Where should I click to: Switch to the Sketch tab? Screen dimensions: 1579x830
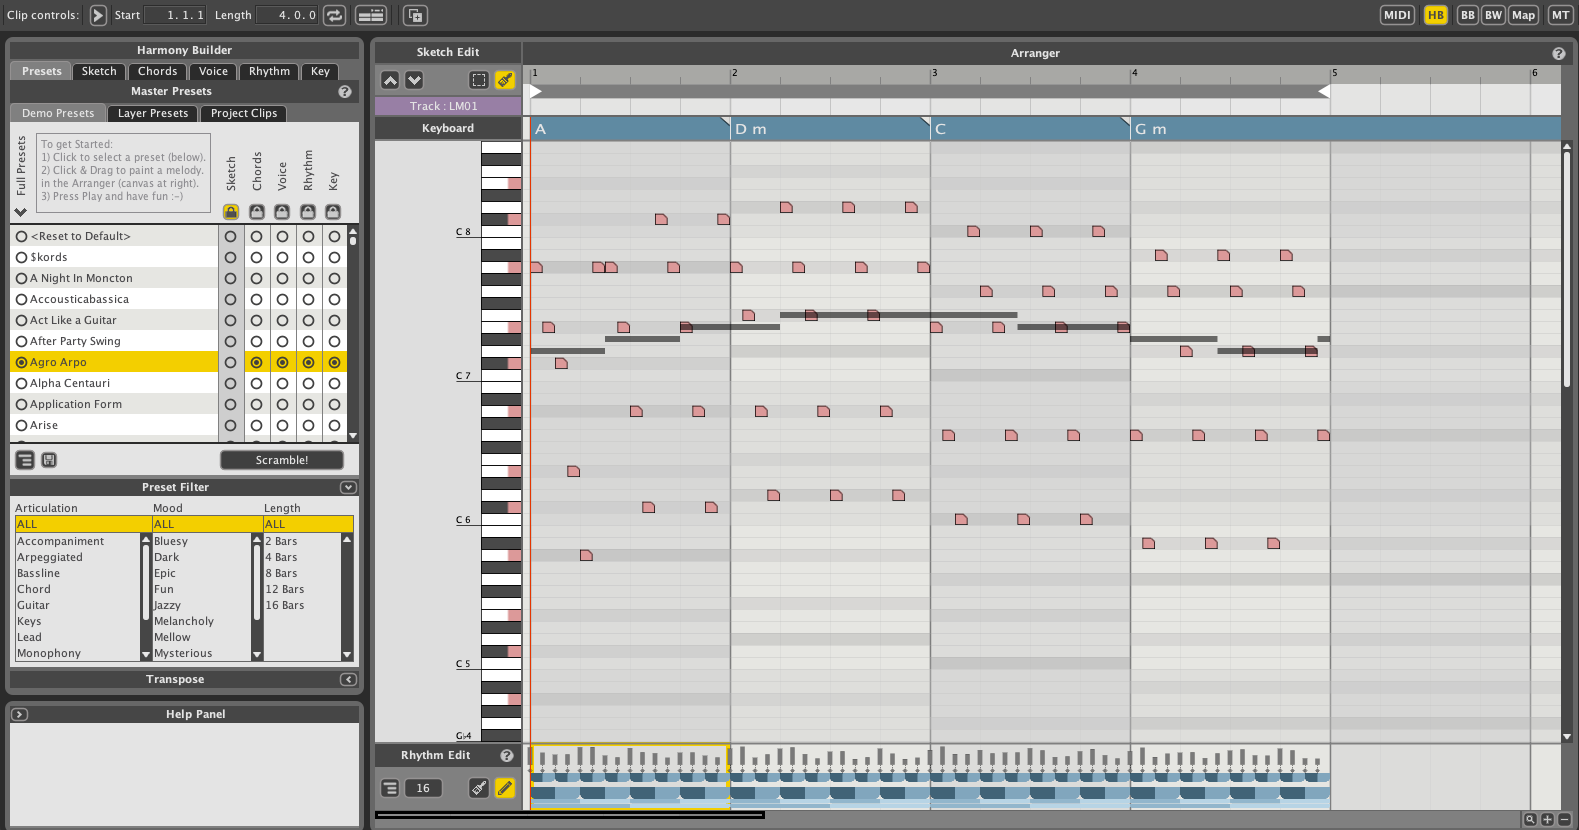point(99,71)
